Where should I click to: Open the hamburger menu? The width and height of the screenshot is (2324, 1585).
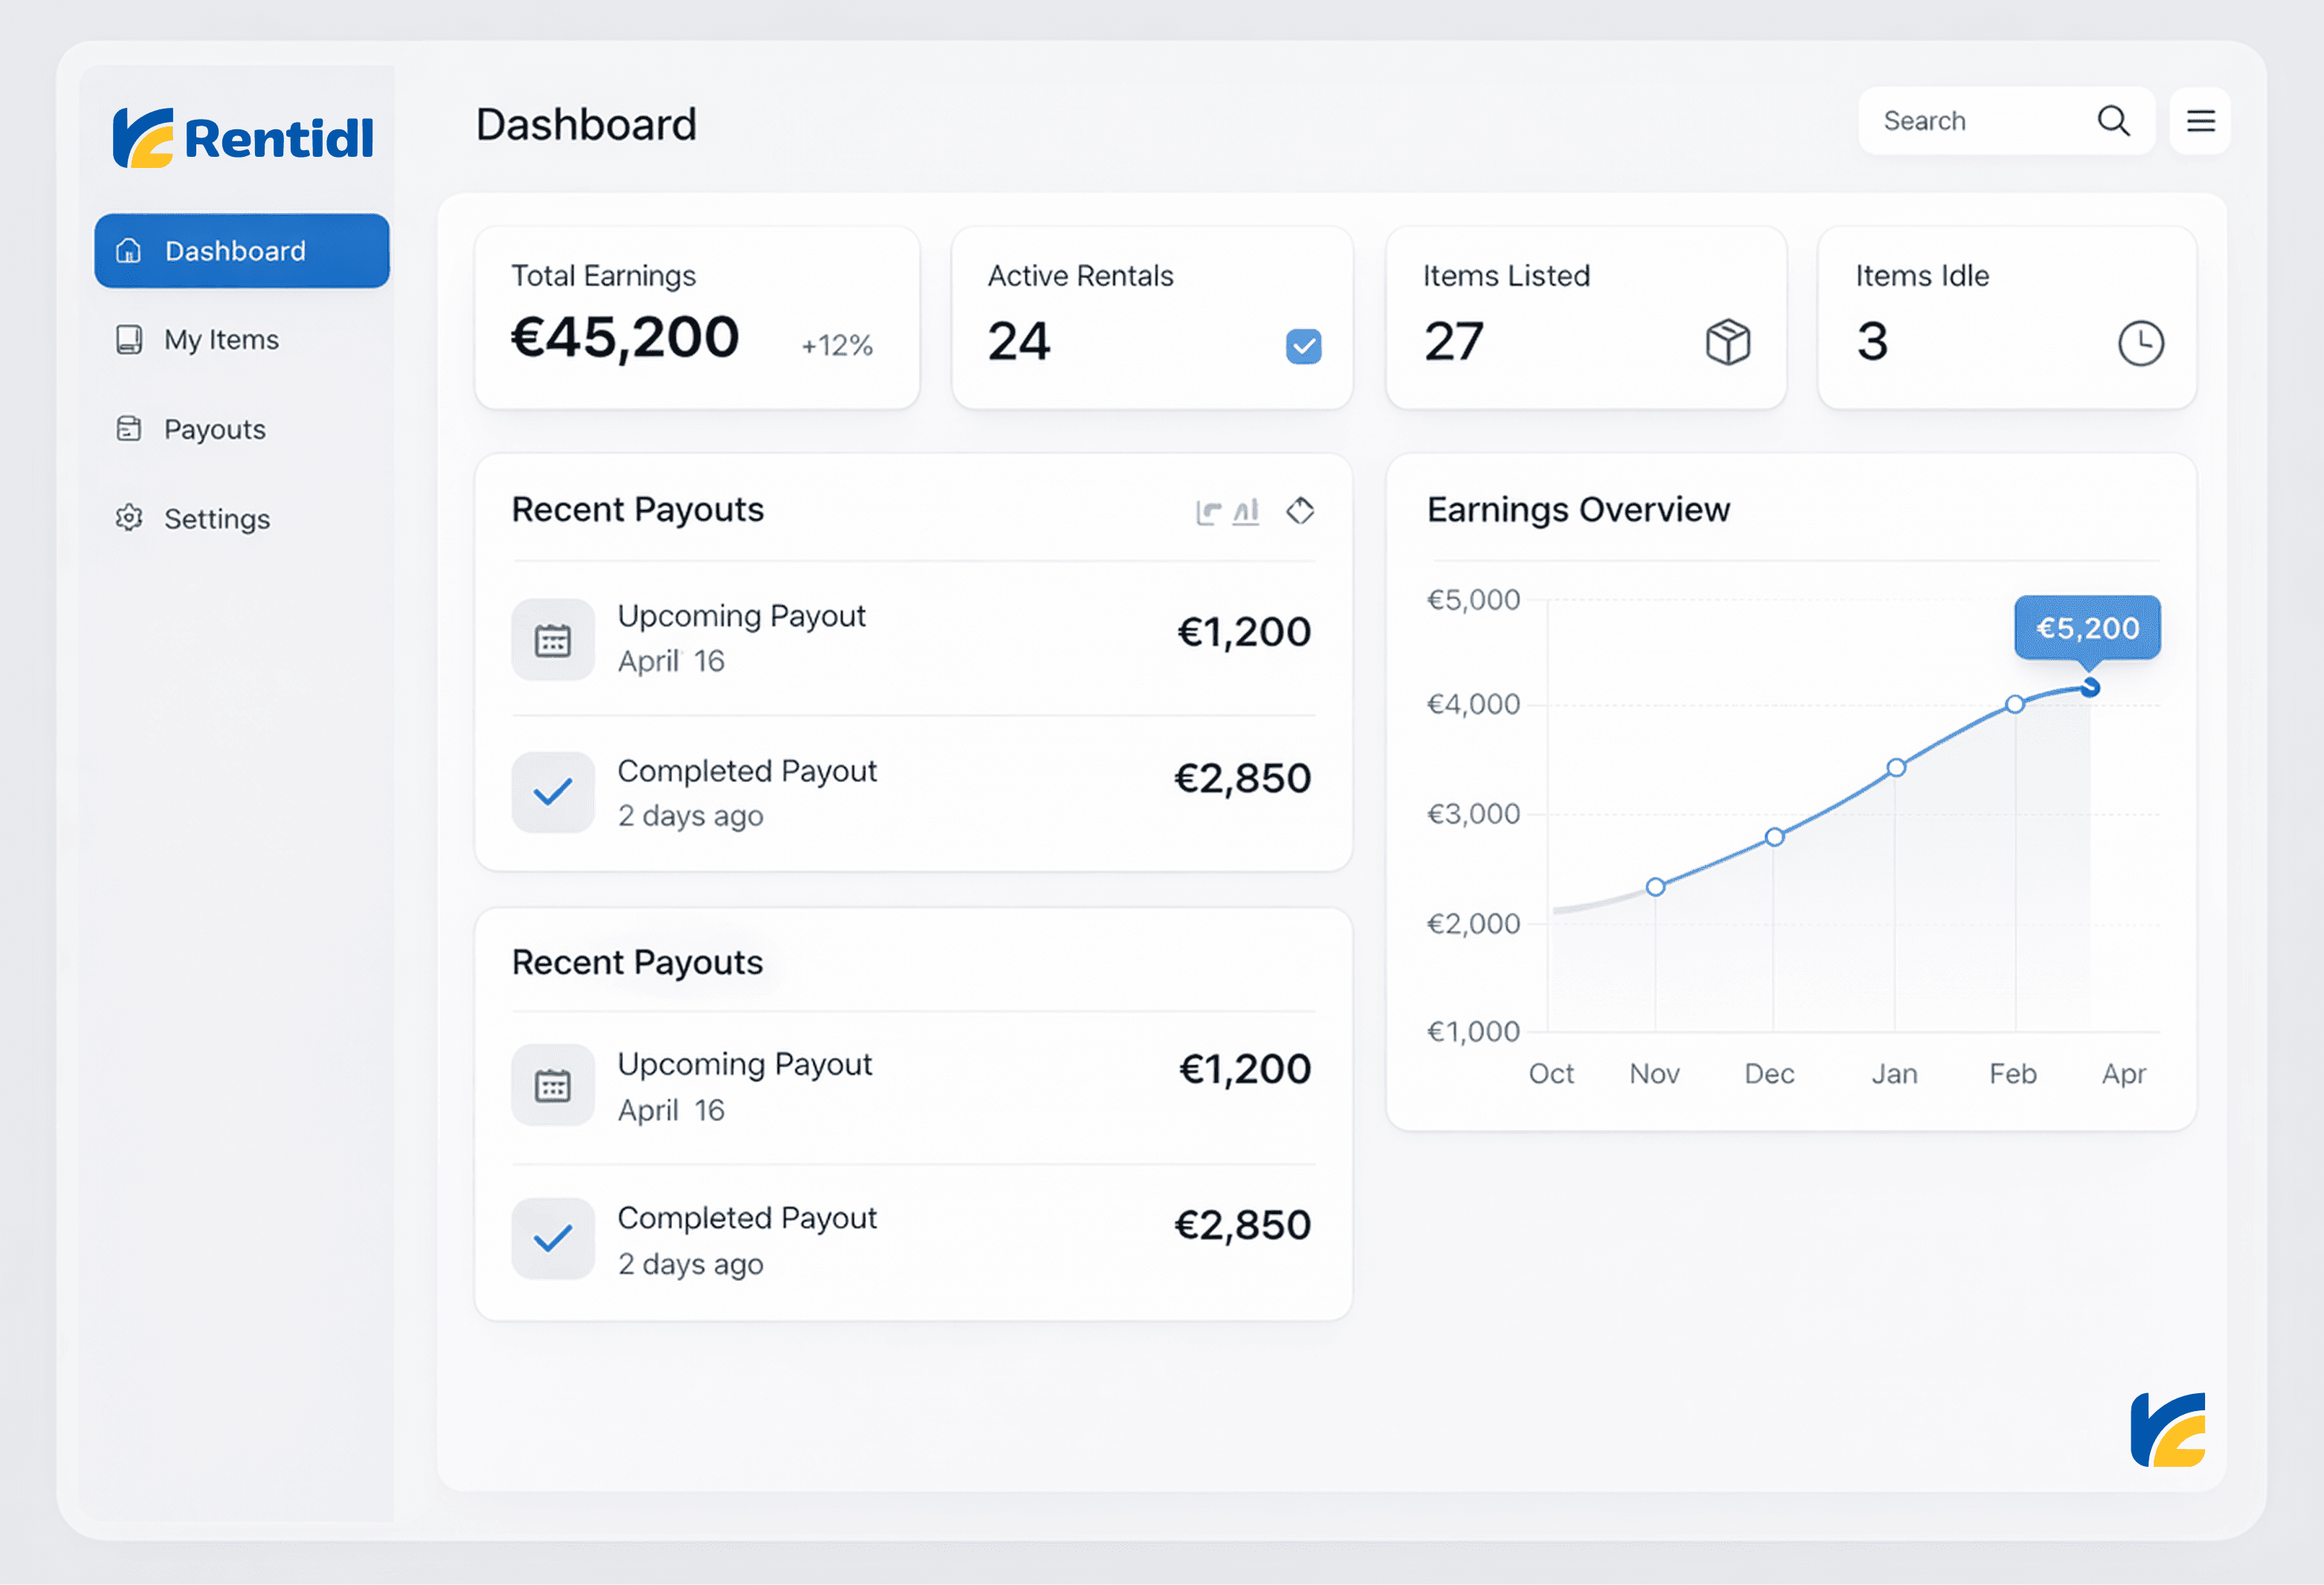[2200, 121]
